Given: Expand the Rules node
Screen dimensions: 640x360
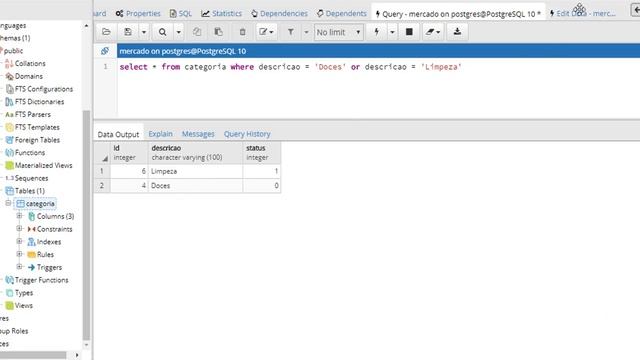Looking at the screenshot, I should coord(19,254).
